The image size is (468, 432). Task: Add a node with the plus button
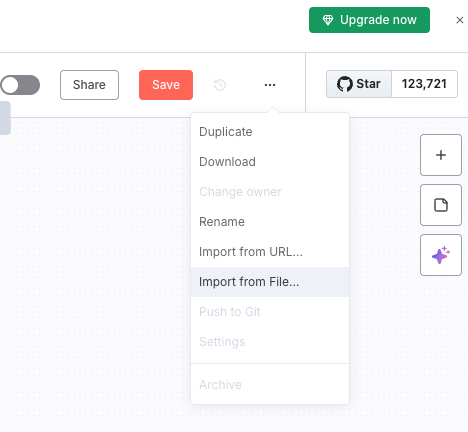tap(441, 155)
